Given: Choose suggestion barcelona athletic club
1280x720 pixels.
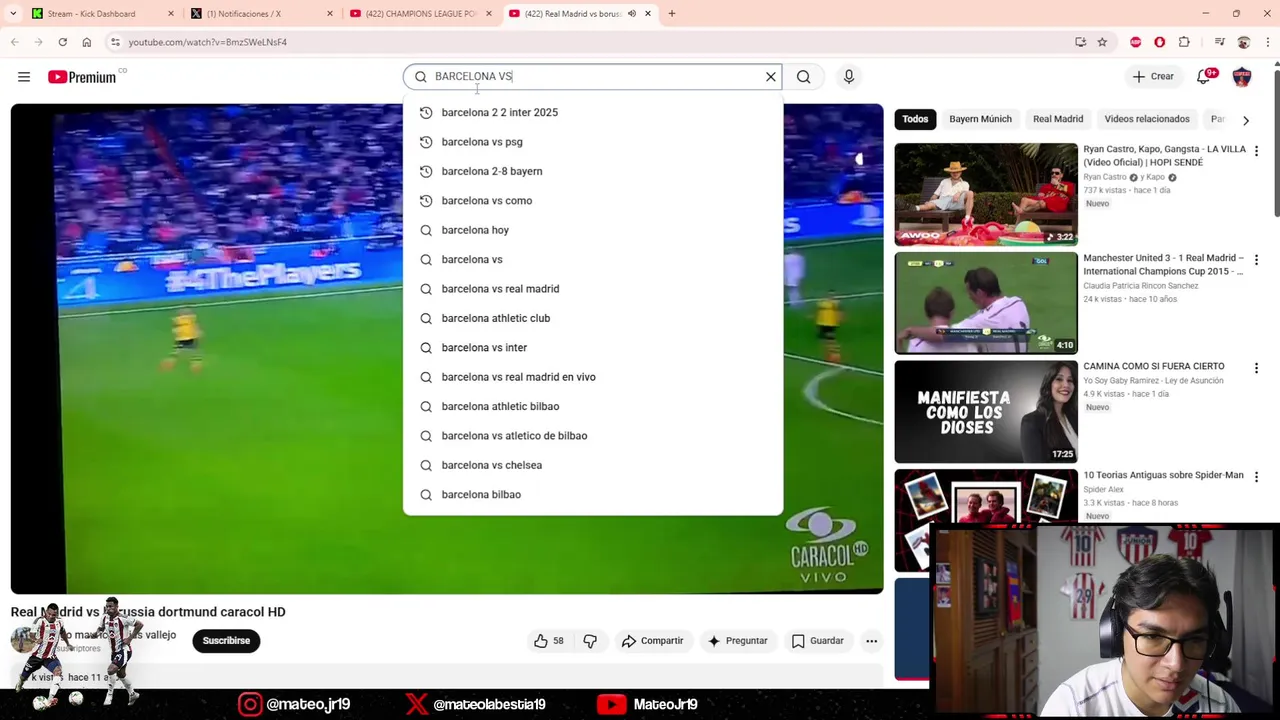Looking at the screenshot, I should coord(593,318).
